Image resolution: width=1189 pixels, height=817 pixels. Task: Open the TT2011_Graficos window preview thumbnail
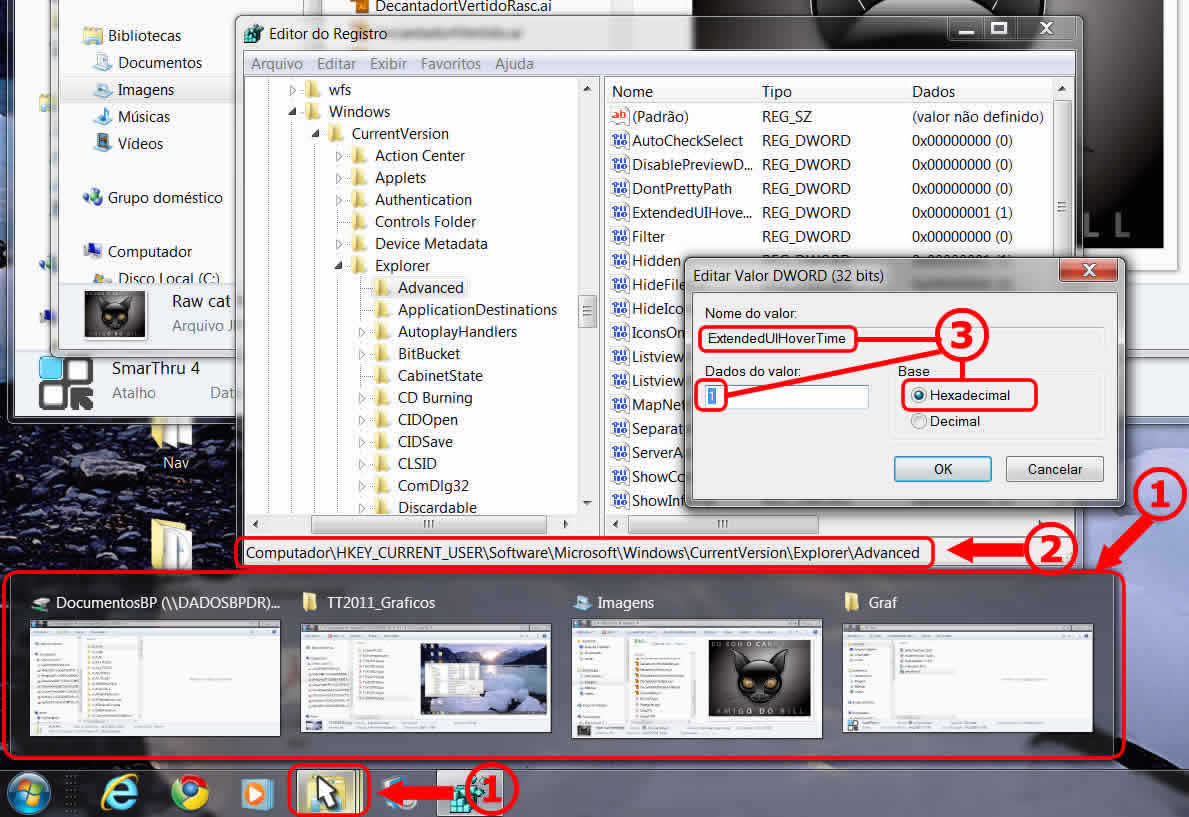[x=425, y=679]
